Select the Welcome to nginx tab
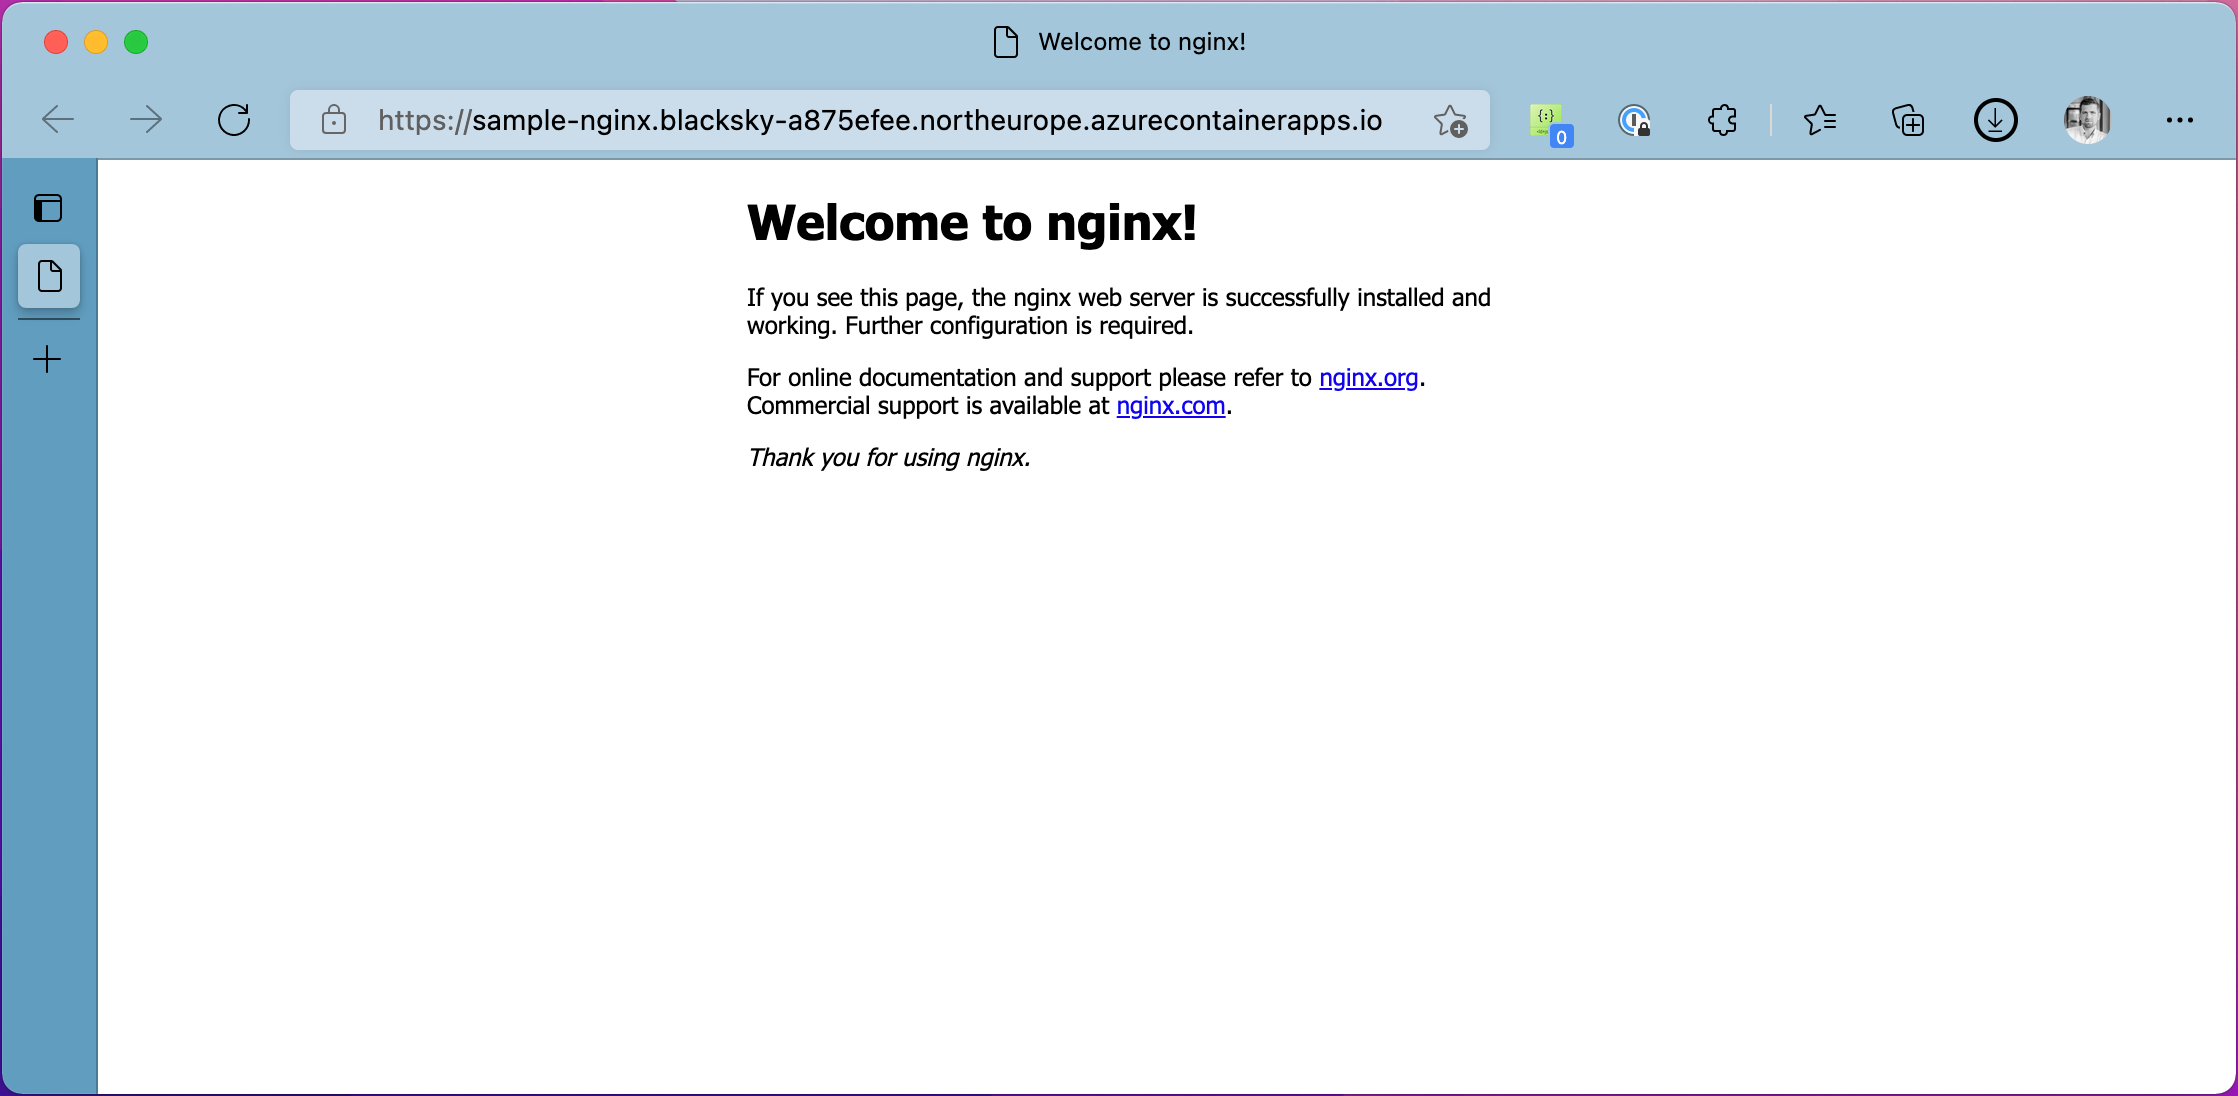Screen dimensions: 2238x1096 point(49,276)
